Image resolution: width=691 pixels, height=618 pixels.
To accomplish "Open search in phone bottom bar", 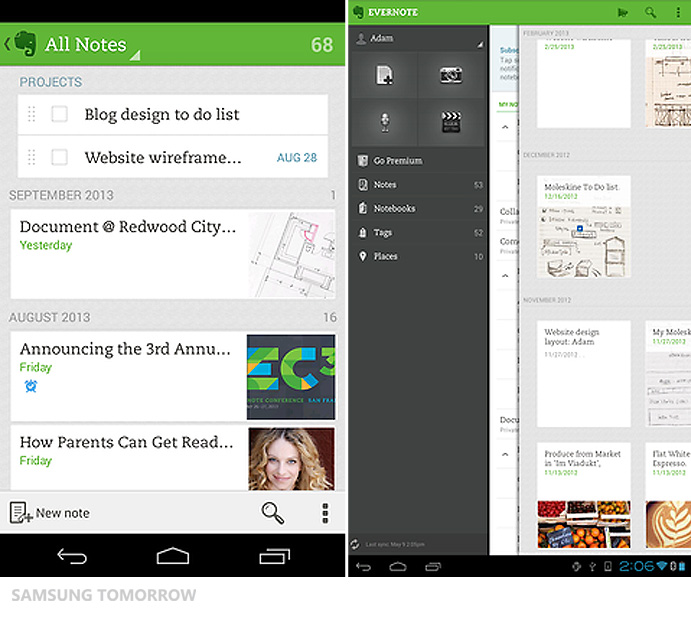I will pos(272,513).
